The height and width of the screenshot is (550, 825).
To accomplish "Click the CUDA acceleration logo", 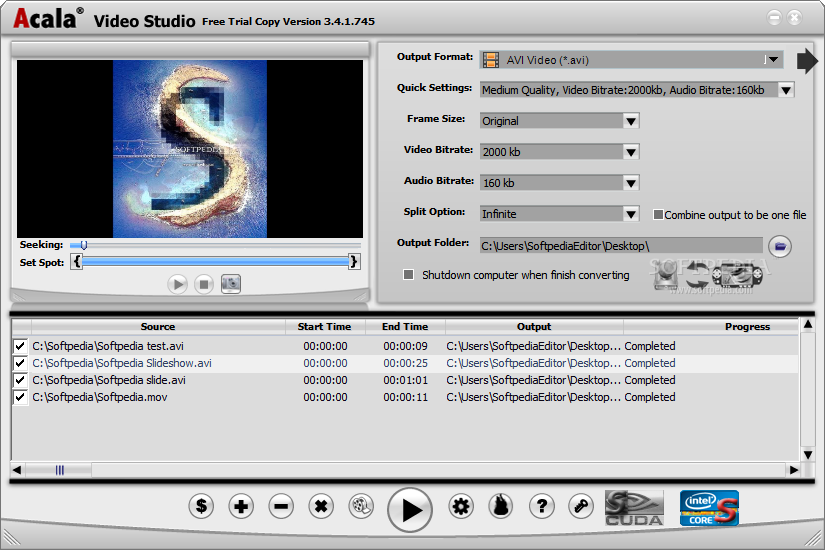I will (634, 508).
